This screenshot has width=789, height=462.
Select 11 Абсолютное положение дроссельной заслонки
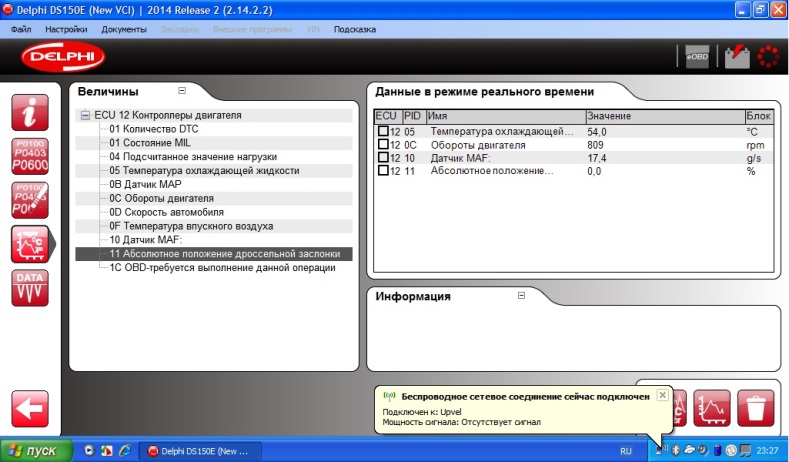pyautogui.click(x=225, y=254)
